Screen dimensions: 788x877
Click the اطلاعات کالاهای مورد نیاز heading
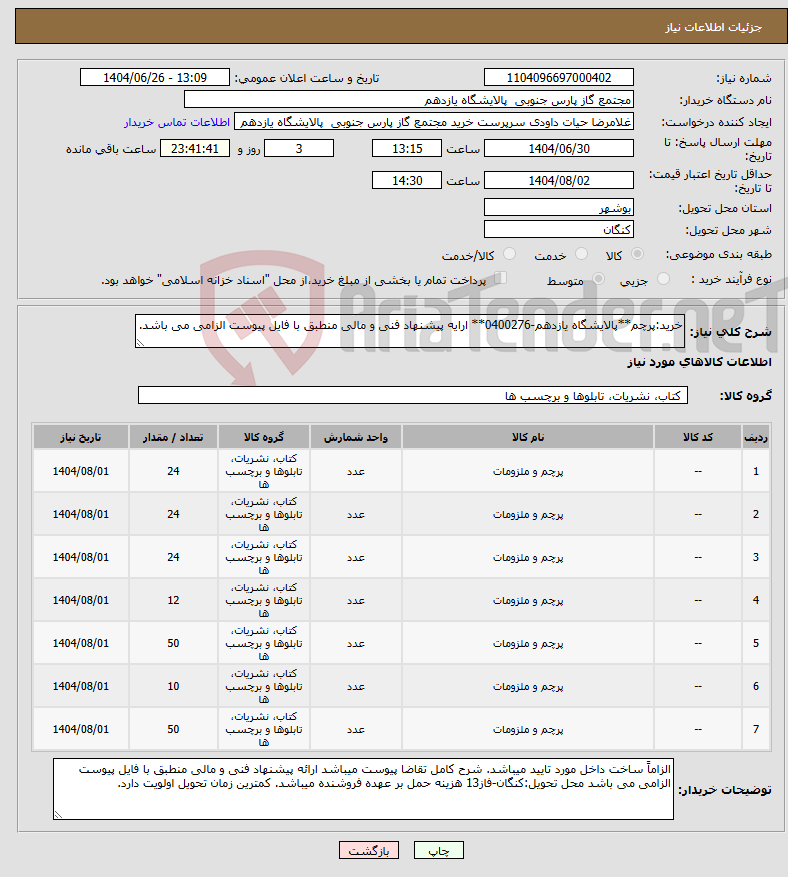pos(699,362)
